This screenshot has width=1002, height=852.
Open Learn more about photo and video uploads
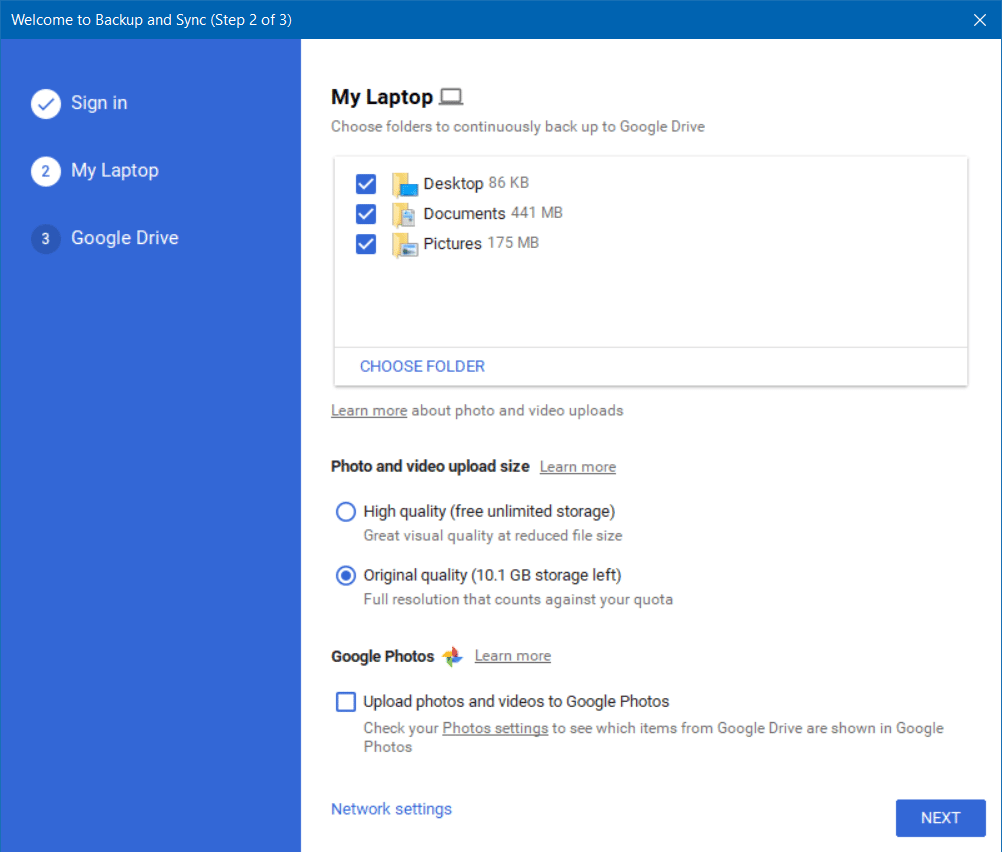[x=369, y=410]
